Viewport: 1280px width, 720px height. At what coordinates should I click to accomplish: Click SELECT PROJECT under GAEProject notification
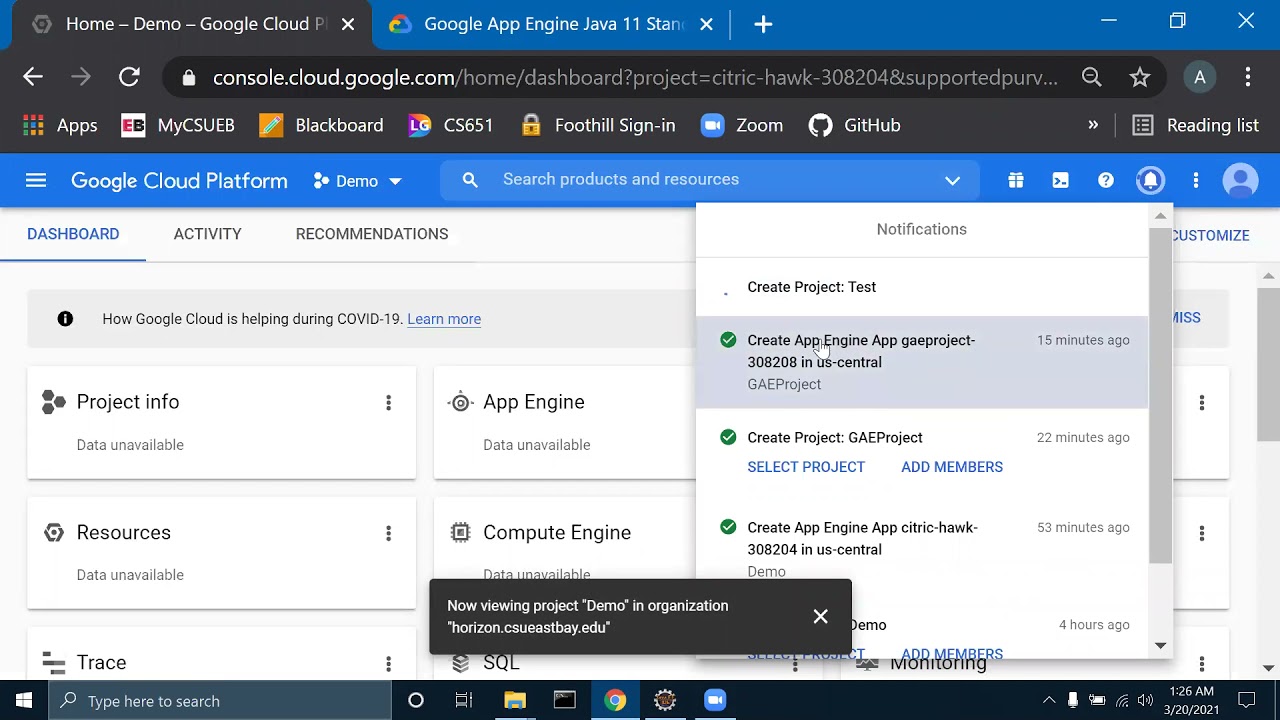(806, 467)
